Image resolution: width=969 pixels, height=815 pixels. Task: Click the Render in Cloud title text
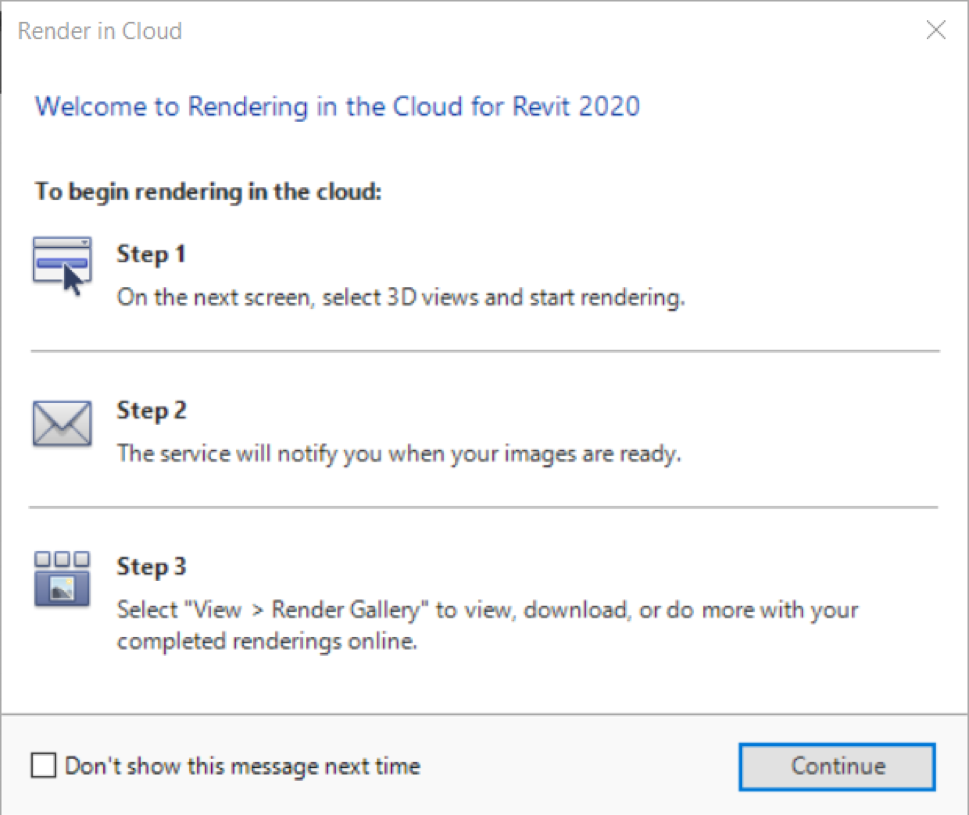coord(100,31)
